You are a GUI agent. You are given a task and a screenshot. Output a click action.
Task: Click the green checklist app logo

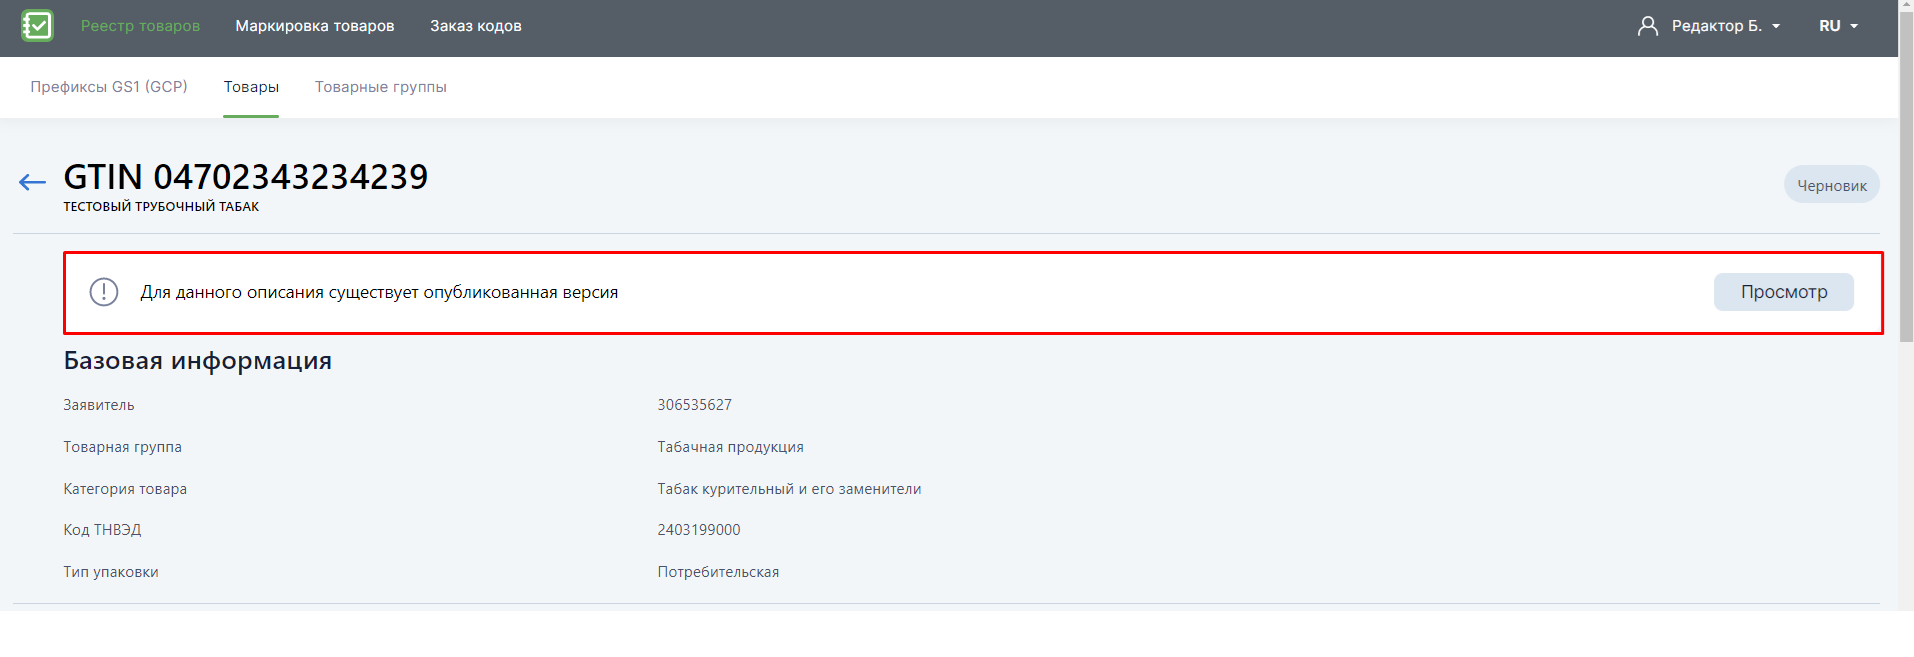click(38, 26)
